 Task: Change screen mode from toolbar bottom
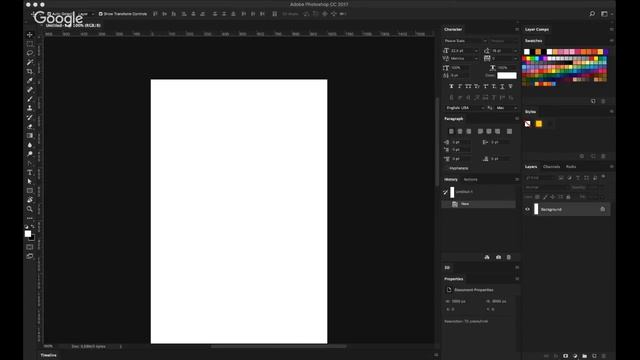[30, 256]
